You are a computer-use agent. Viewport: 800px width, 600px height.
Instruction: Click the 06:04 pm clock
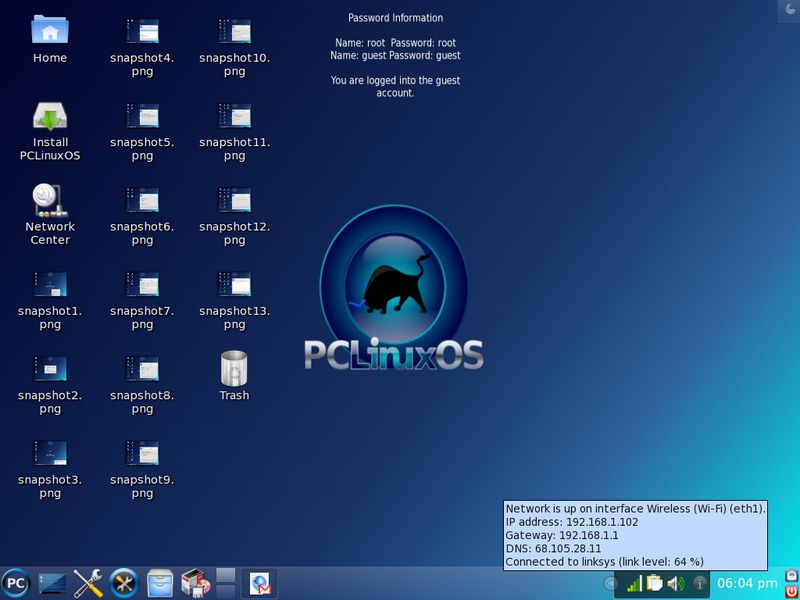click(747, 583)
